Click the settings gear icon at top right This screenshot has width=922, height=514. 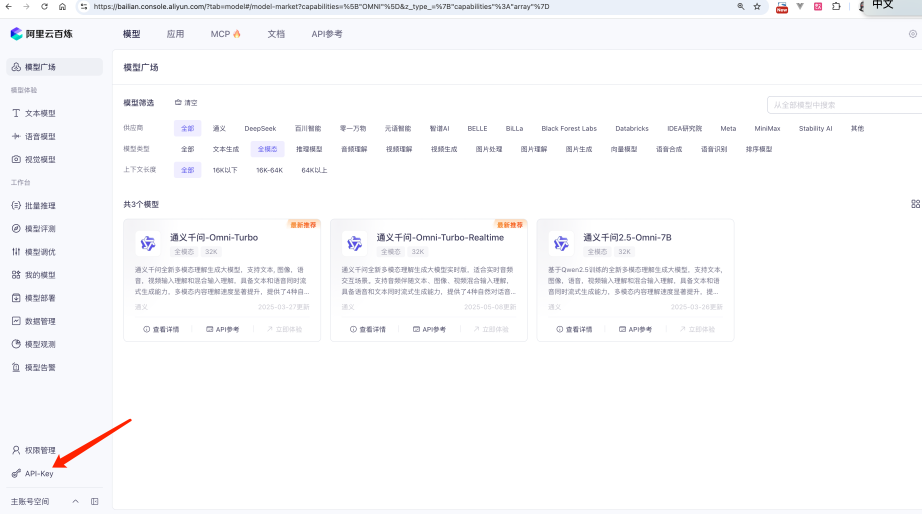(912, 34)
